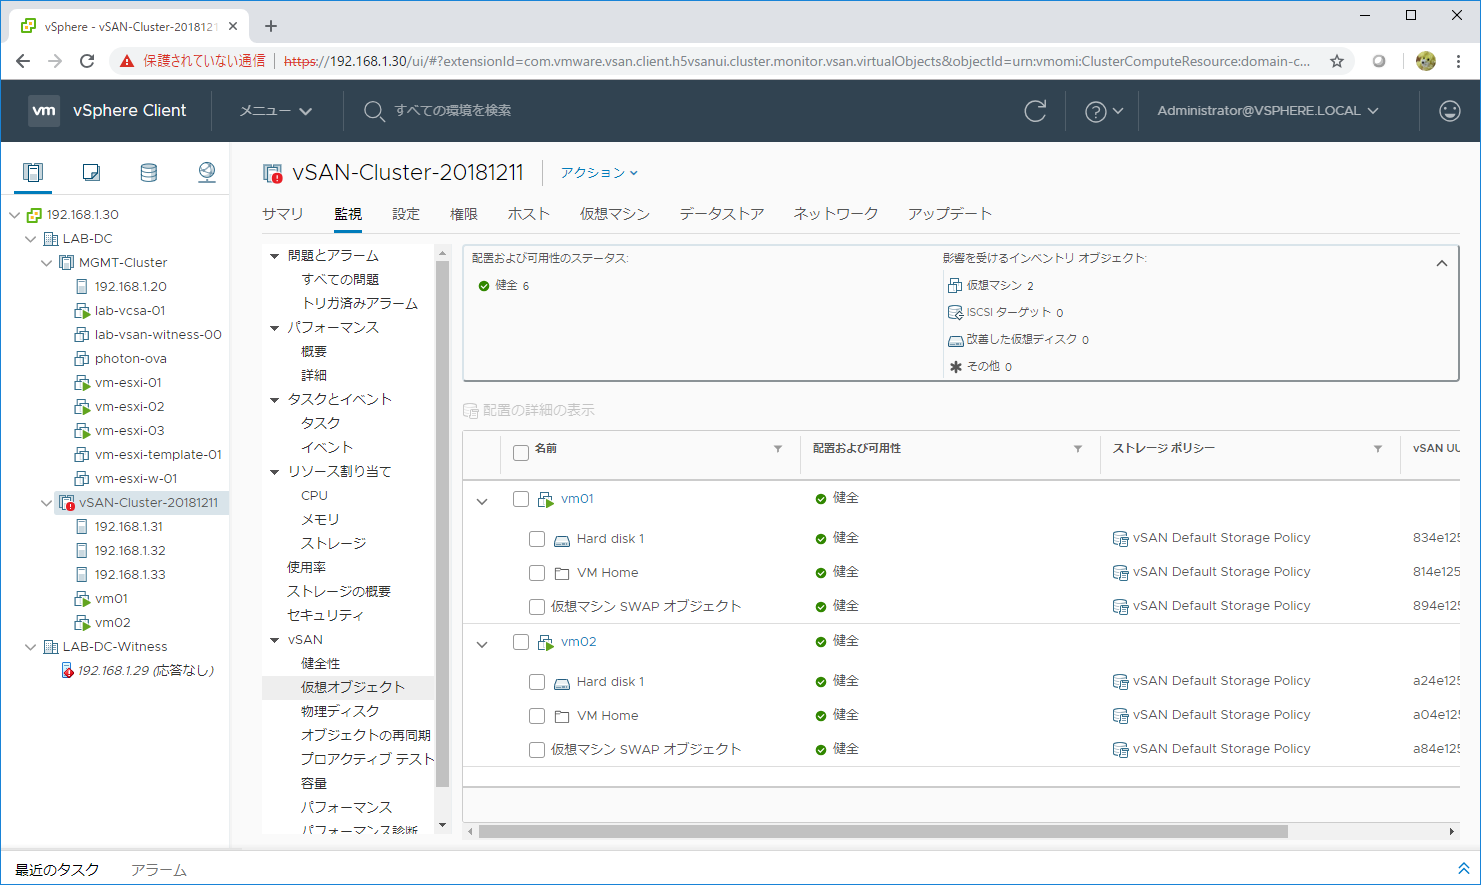Open the help question mark menu
This screenshot has width=1481, height=885.
point(1104,111)
